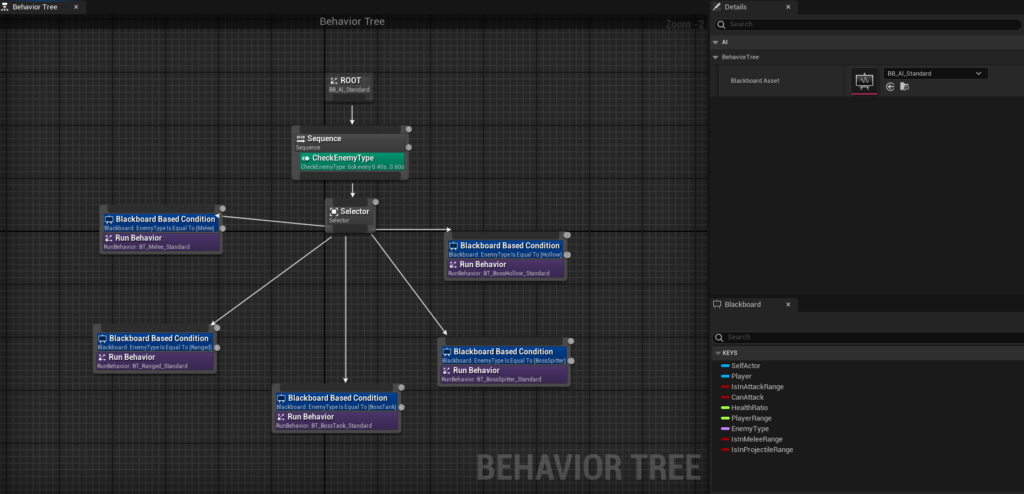Viewport: 1024px width, 494px height.
Task: Select the Blackboard panel tab
Action: point(741,304)
